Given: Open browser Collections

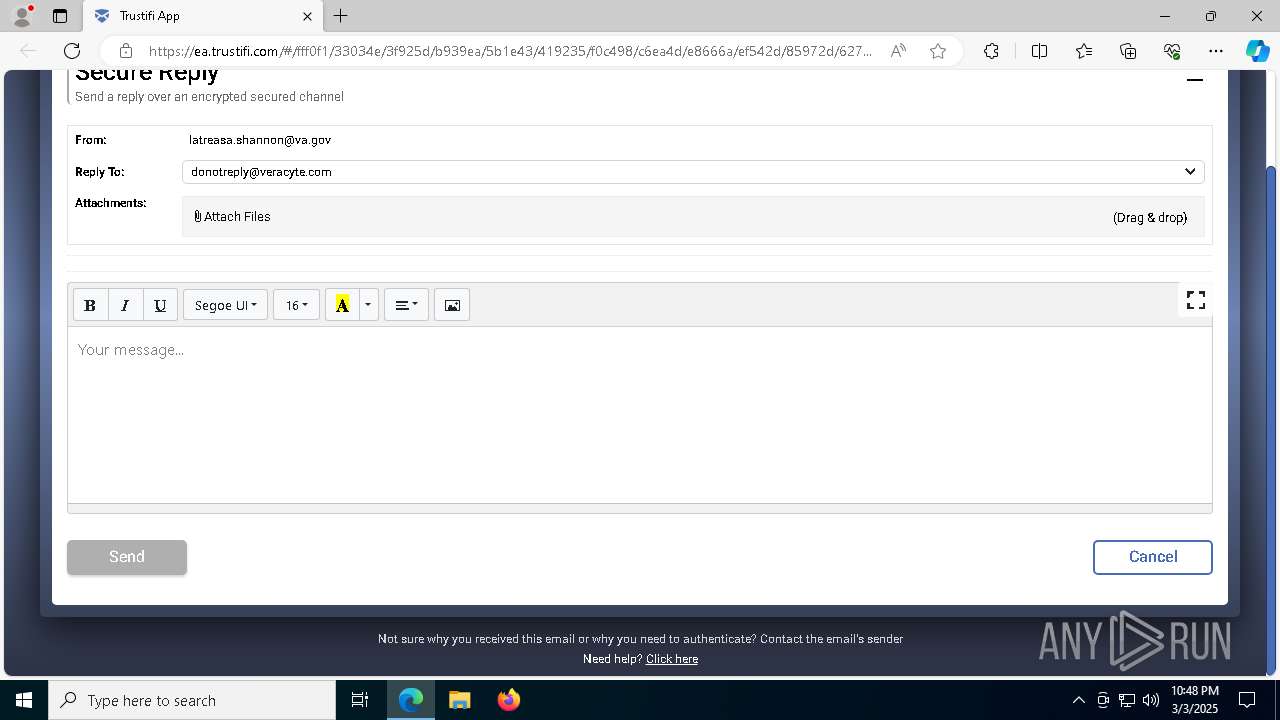Looking at the screenshot, I should (x=1128, y=51).
